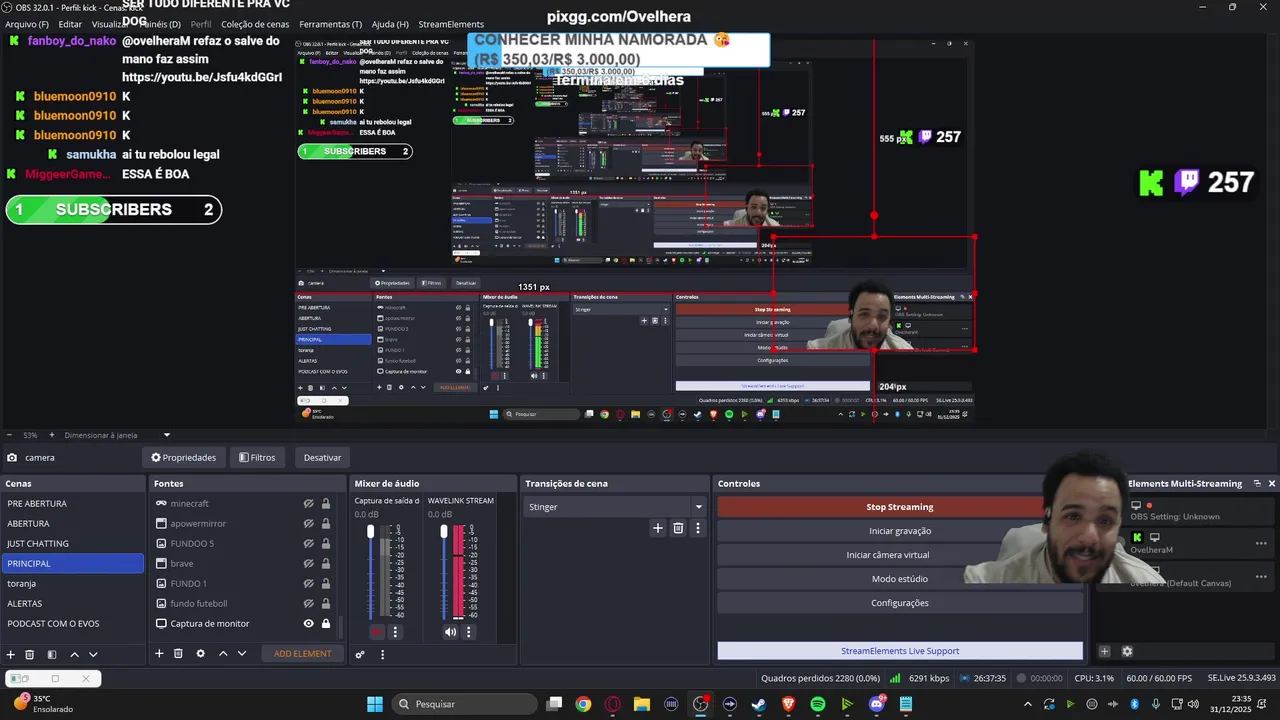The height and width of the screenshot is (720, 1280).
Task: Show hidden system tray icons chevron
Action: pos(1030,704)
